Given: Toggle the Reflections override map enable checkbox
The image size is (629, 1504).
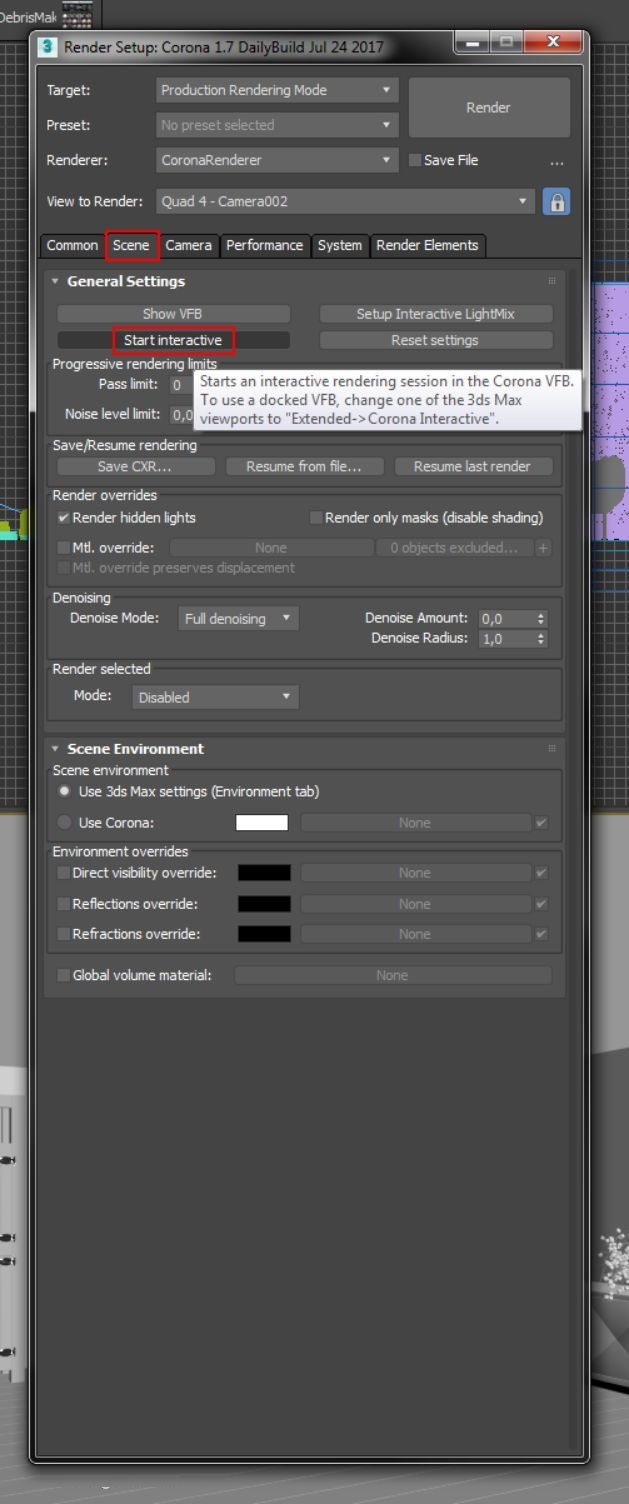Looking at the screenshot, I should pos(542,904).
